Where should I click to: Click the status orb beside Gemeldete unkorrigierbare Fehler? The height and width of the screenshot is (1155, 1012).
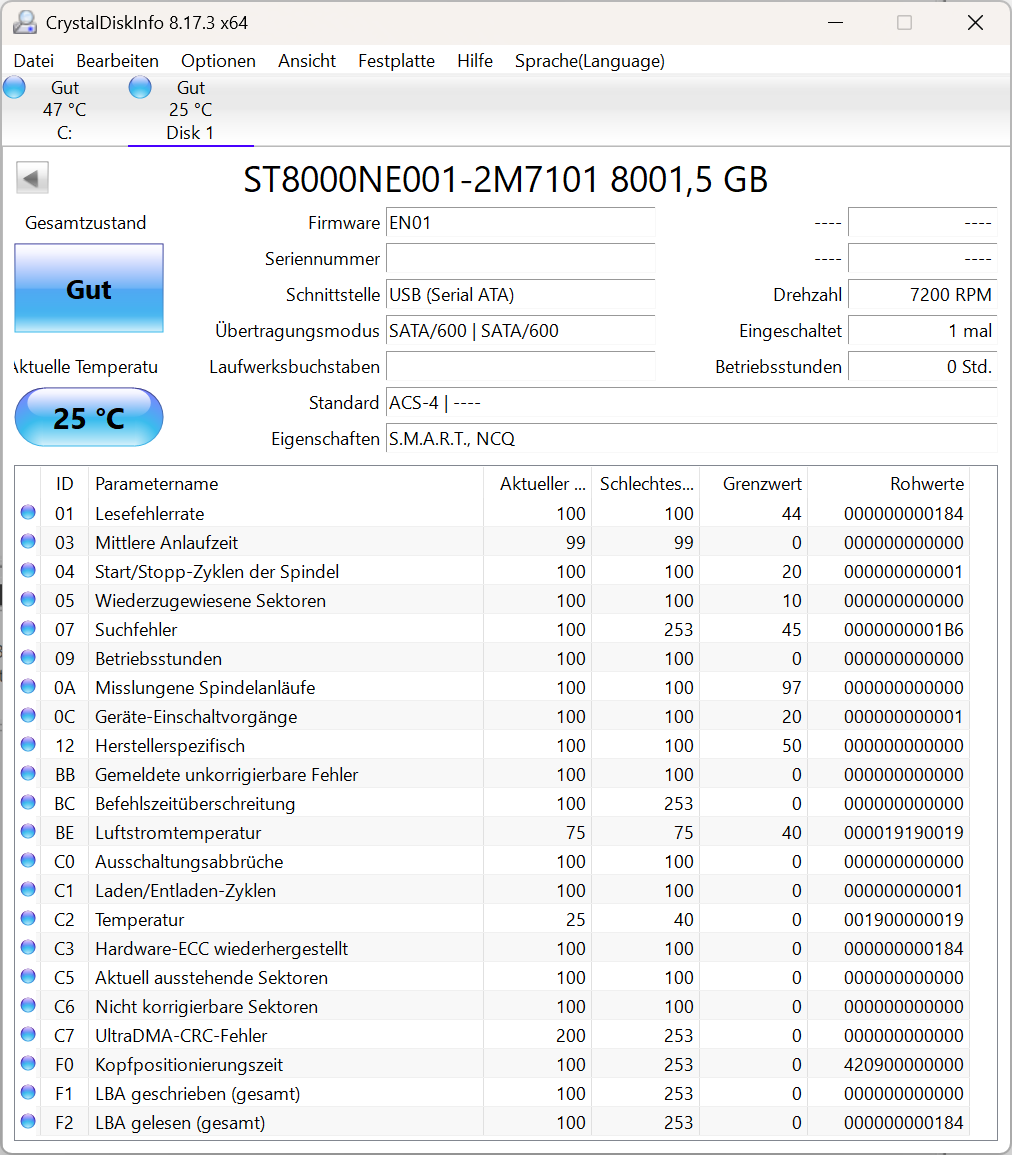tap(28, 773)
